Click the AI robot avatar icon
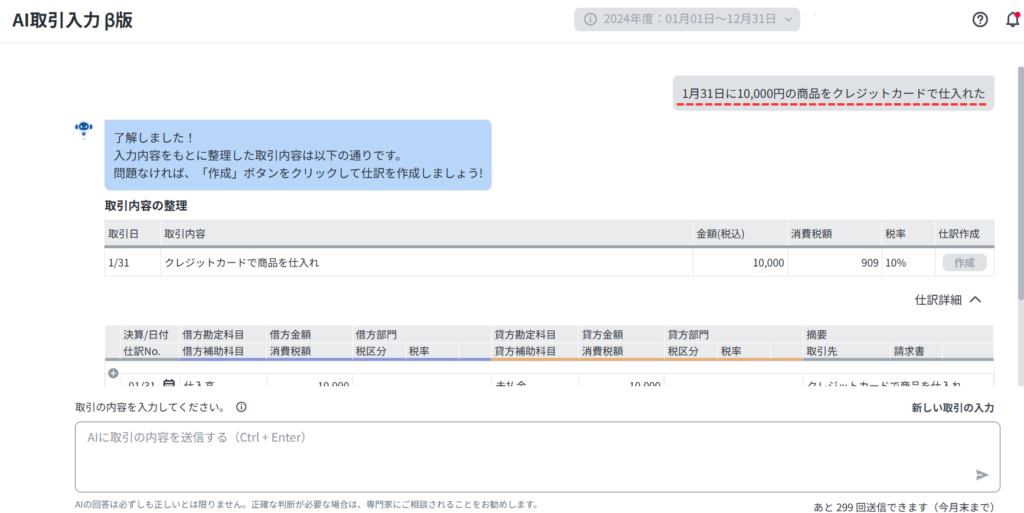Viewport: 1024px width, 513px height. [84, 128]
